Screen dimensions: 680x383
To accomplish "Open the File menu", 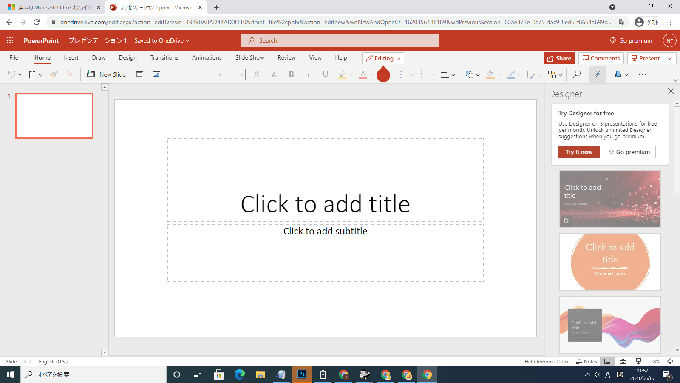I will tap(13, 58).
